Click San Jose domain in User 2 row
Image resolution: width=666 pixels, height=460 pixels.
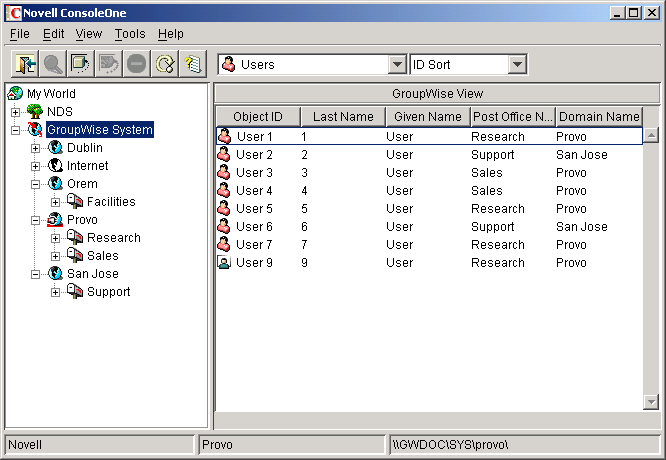pos(582,155)
